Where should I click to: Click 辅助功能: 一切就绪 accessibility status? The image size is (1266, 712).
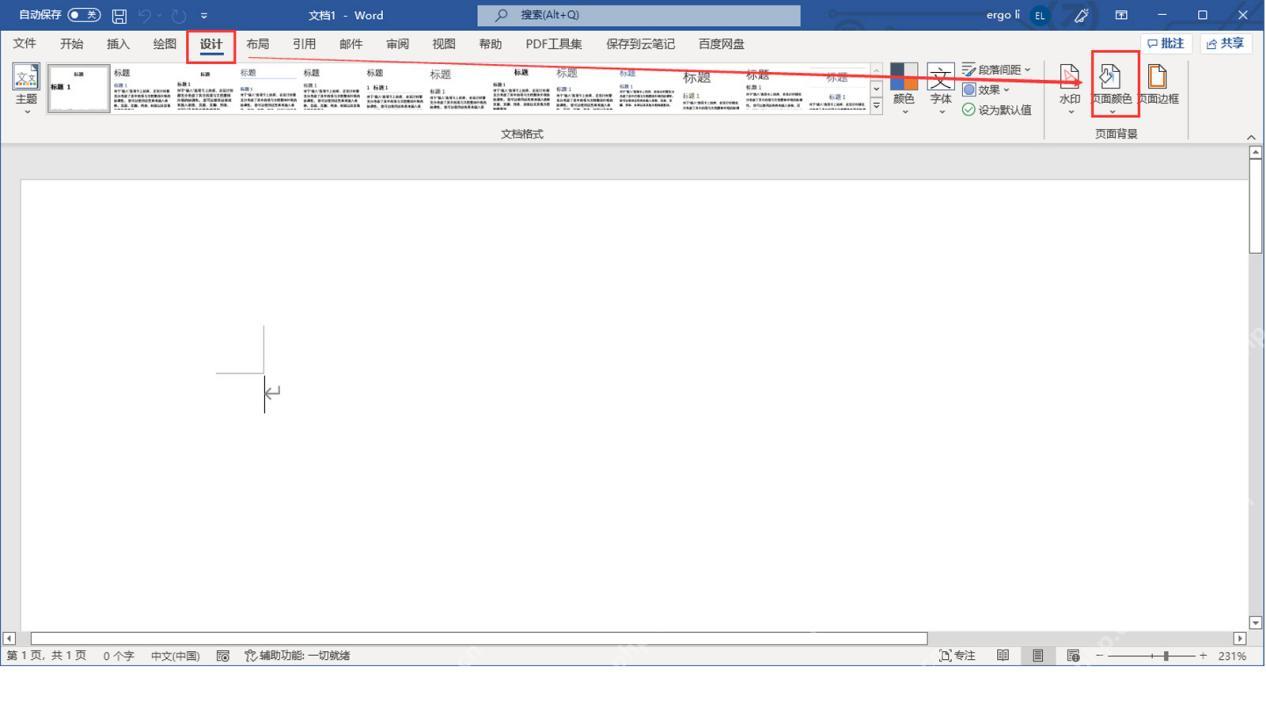click(x=297, y=656)
